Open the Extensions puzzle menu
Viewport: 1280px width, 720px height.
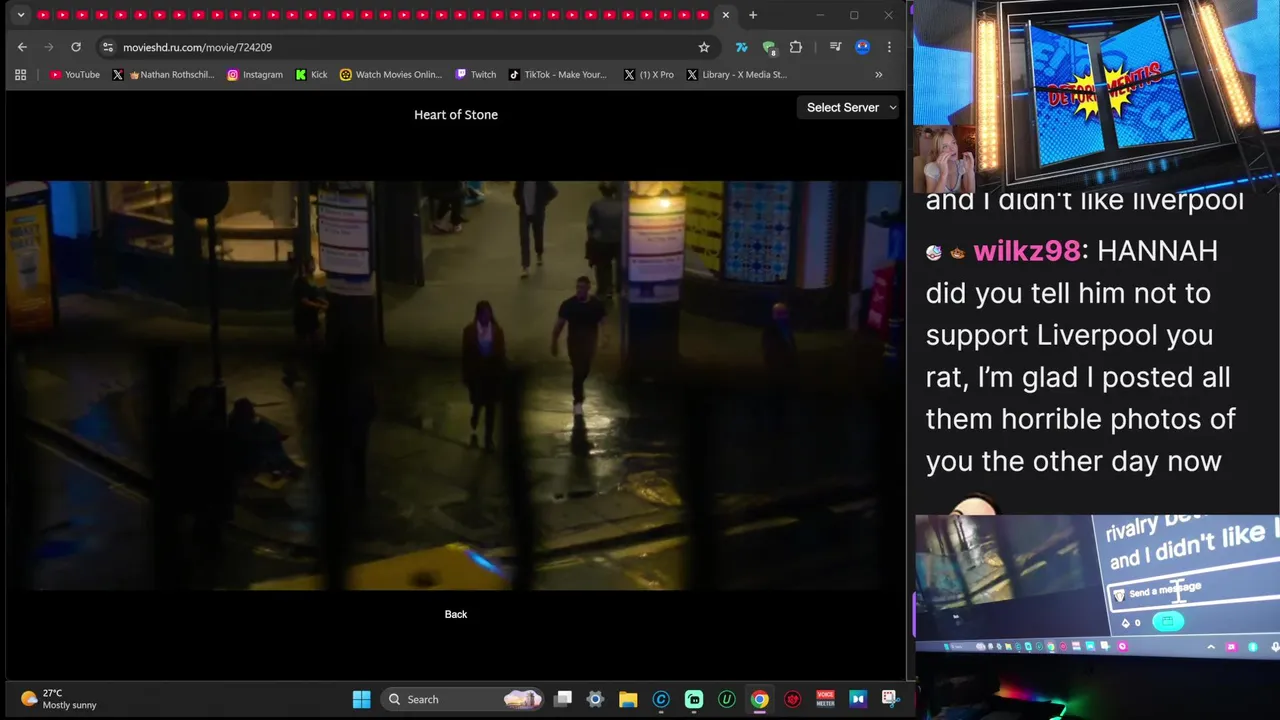tap(796, 47)
